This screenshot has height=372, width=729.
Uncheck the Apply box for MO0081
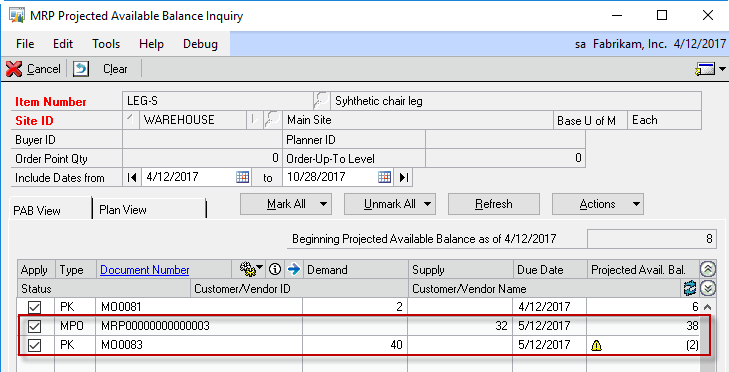[34, 307]
